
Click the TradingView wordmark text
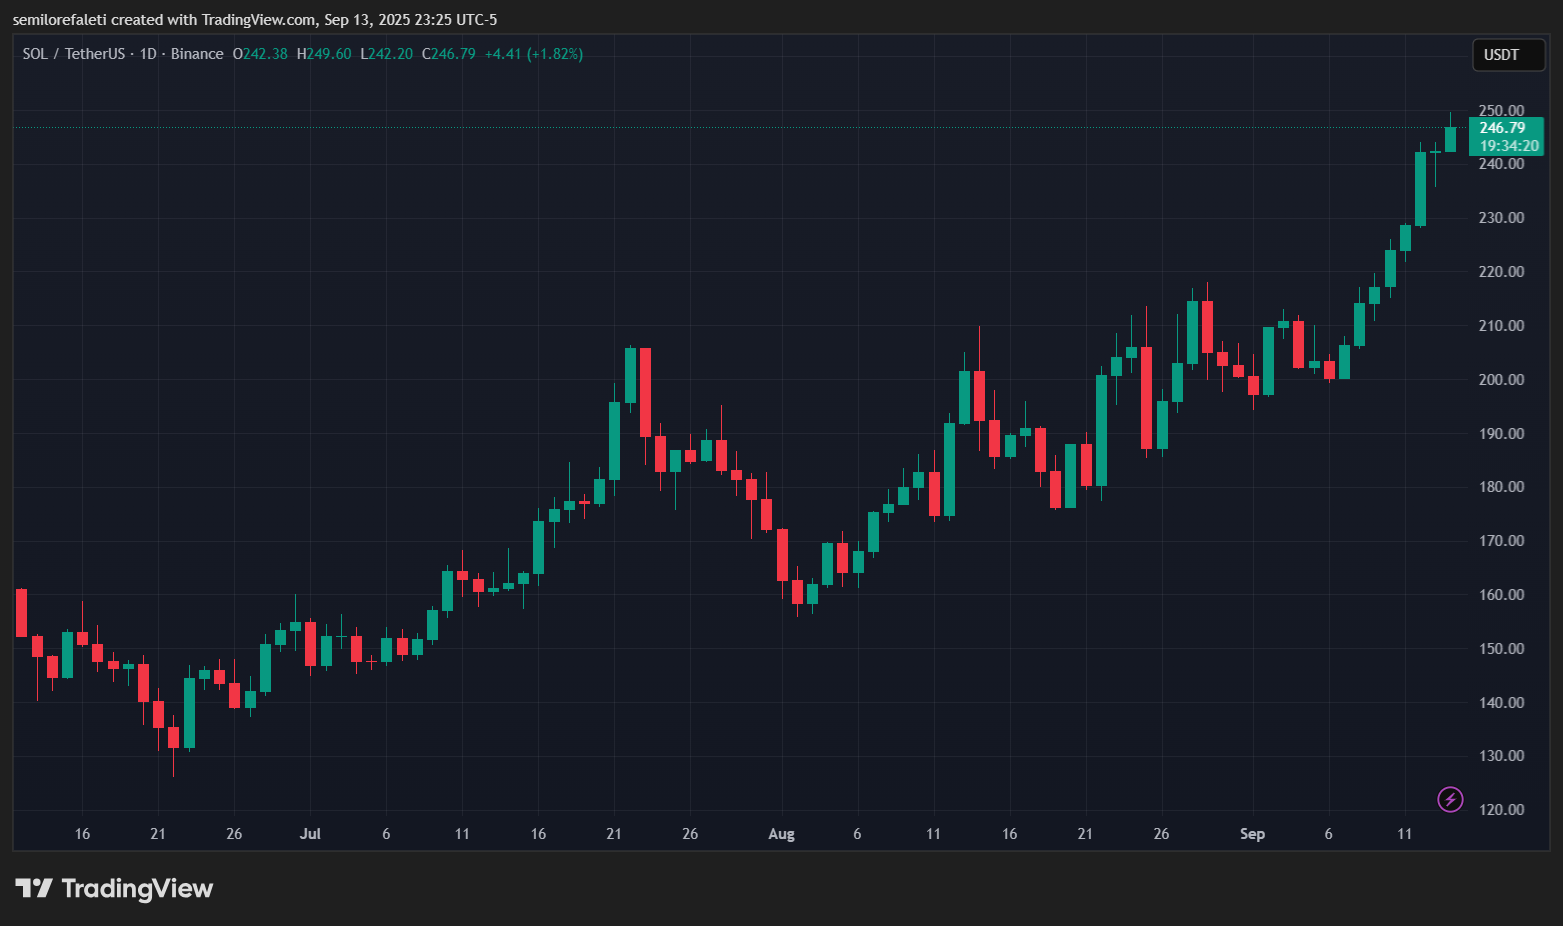pos(137,888)
